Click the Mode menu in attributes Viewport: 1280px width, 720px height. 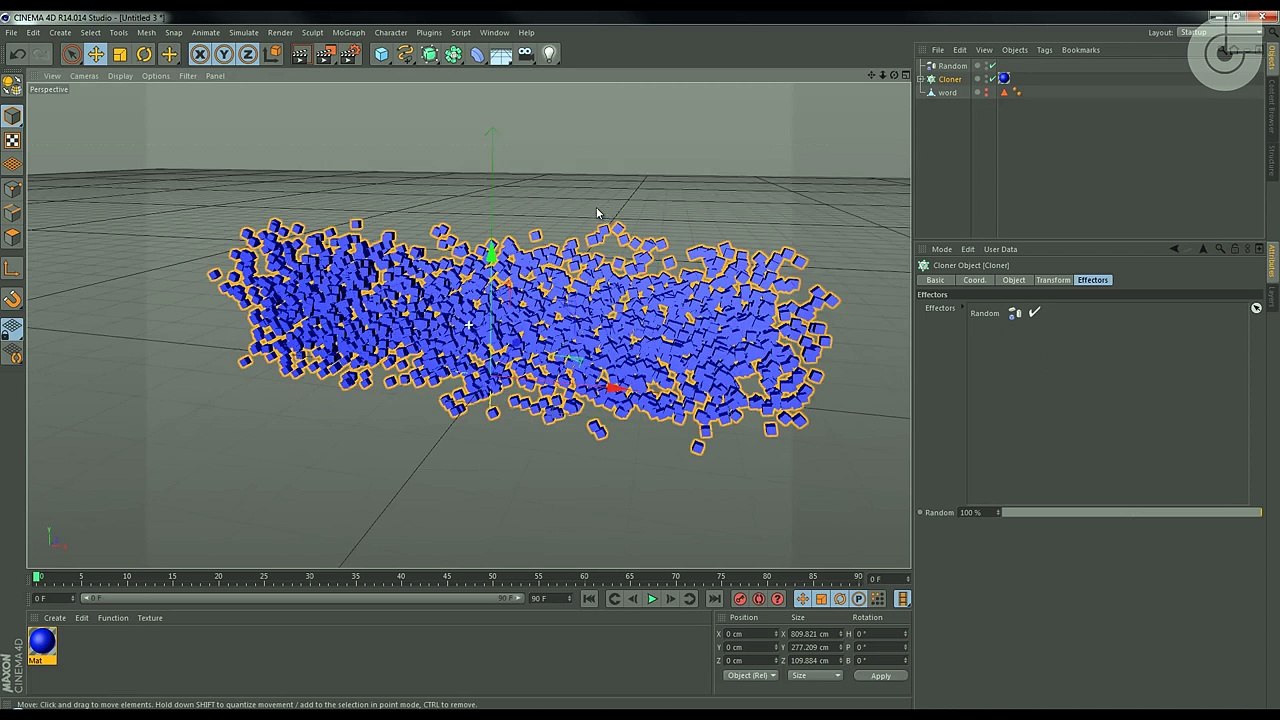pyautogui.click(x=942, y=250)
